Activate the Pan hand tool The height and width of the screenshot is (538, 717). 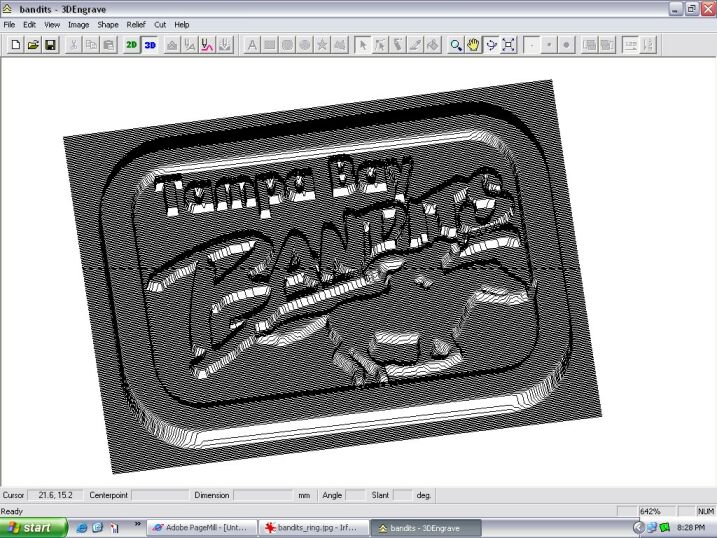(x=473, y=45)
